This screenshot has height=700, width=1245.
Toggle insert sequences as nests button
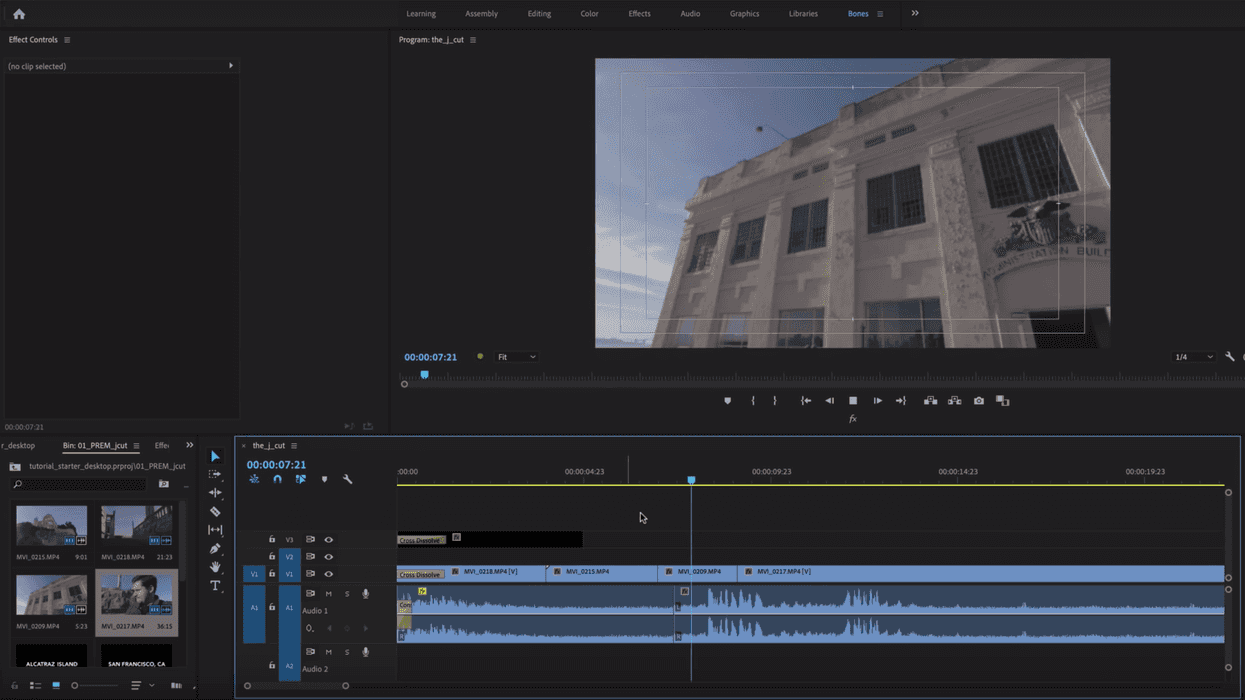pos(254,479)
